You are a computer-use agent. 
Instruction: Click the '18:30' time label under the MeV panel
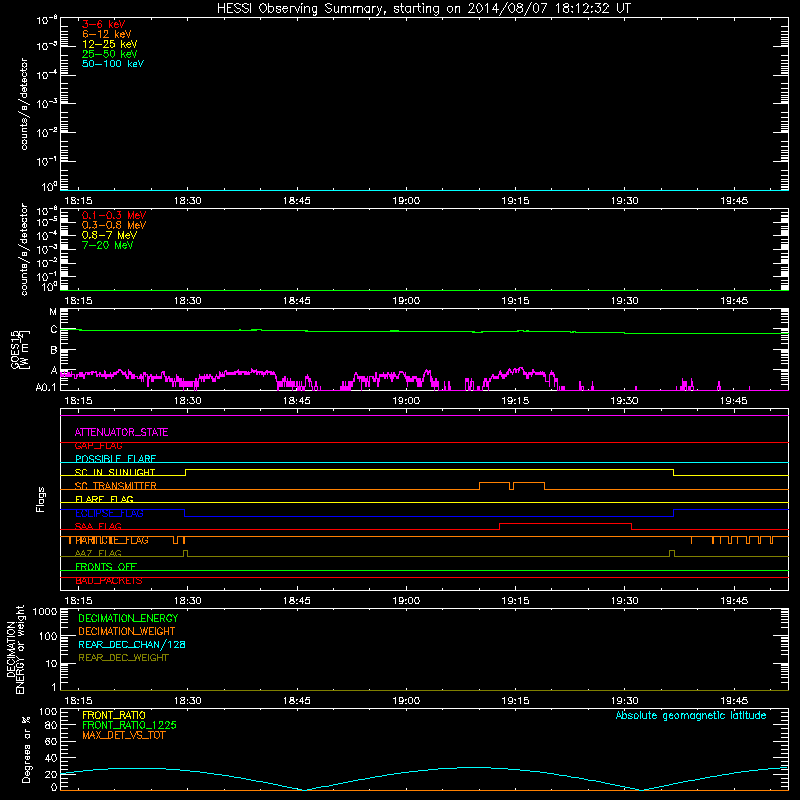[188, 301]
